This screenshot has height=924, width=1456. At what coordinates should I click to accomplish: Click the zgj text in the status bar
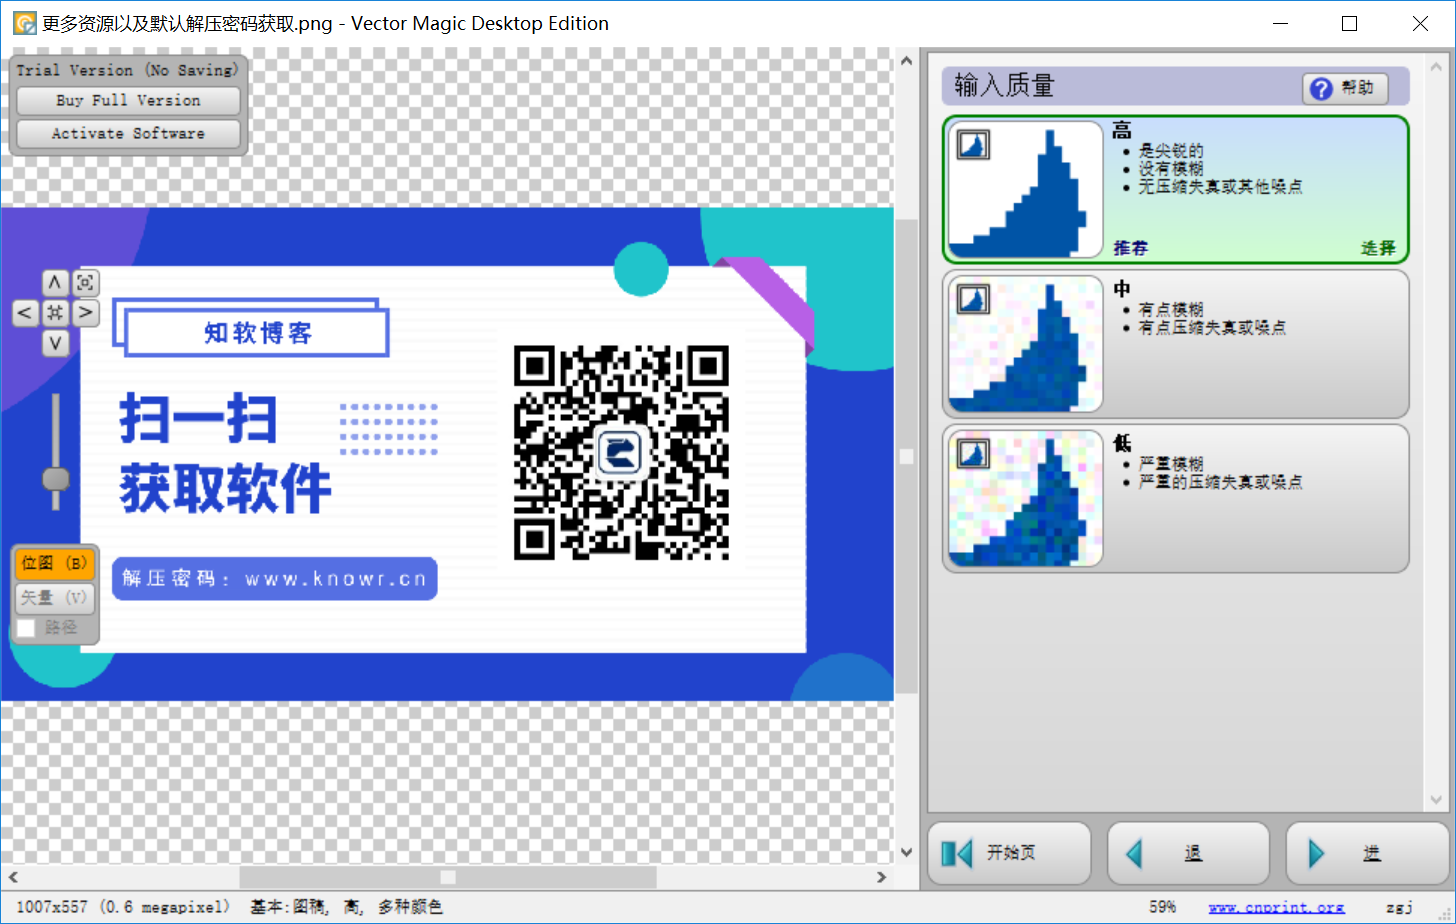1399,908
